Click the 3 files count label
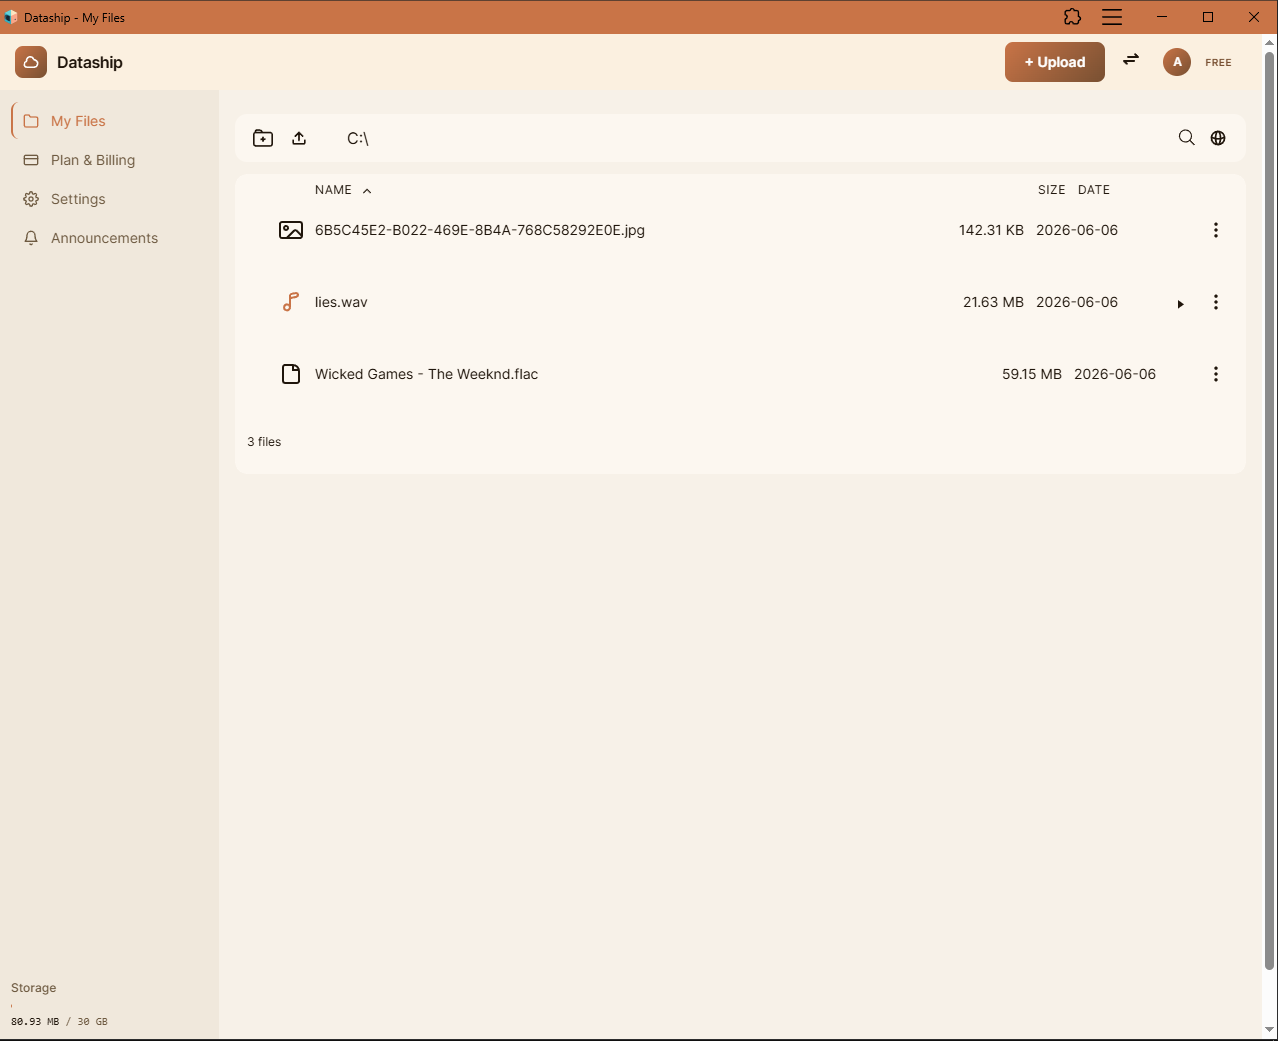 point(264,442)
